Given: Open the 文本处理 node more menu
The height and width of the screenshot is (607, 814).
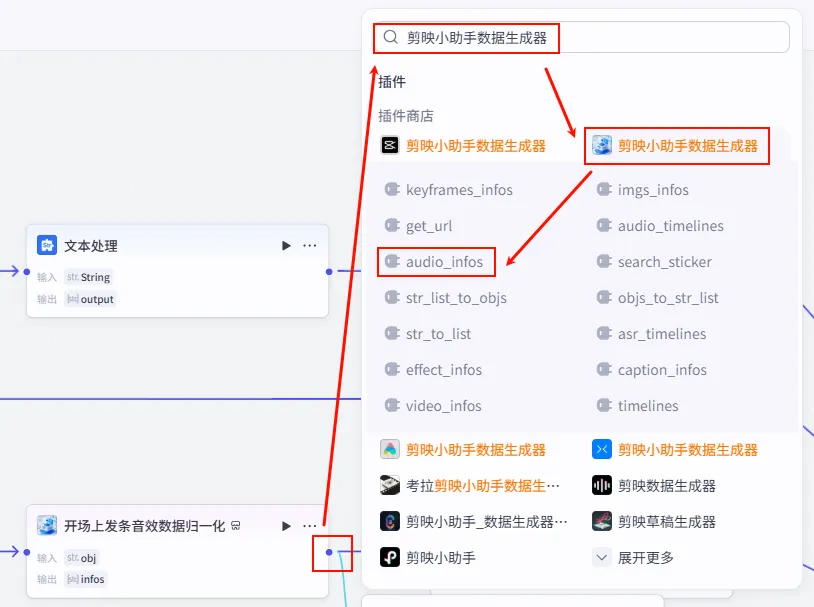Looking at the screenshot, I should coord(310,246).
